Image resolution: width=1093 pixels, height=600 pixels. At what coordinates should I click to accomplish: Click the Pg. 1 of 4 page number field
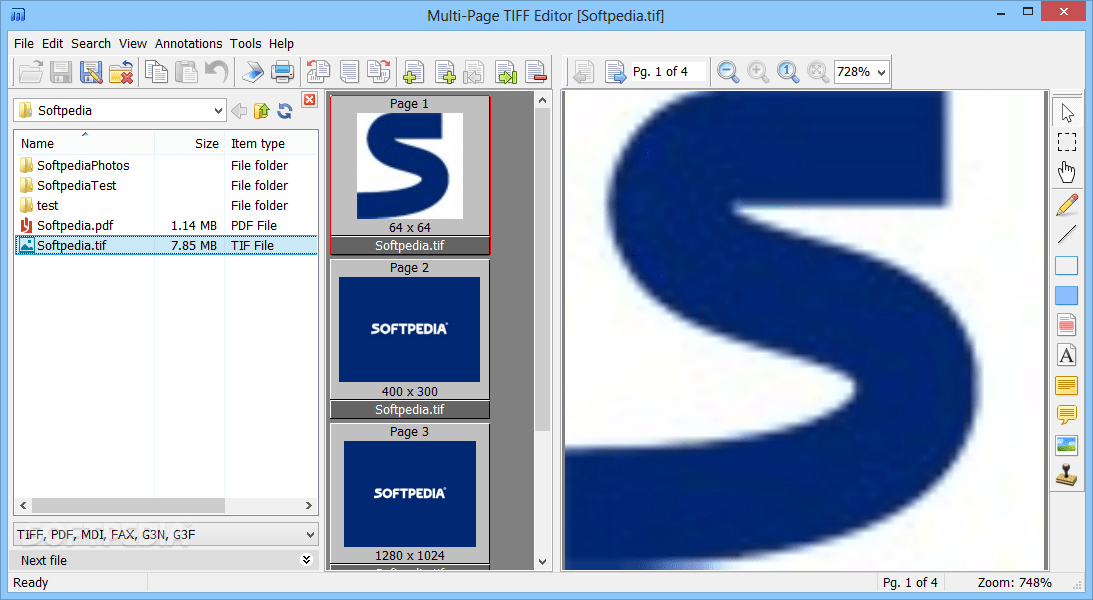pyautogui.click(x=668, y=72)
